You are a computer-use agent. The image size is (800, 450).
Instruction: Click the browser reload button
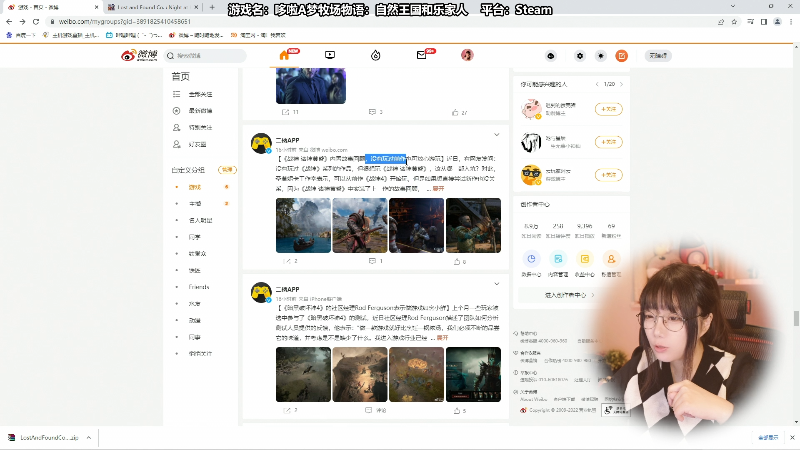coord(36,21)
